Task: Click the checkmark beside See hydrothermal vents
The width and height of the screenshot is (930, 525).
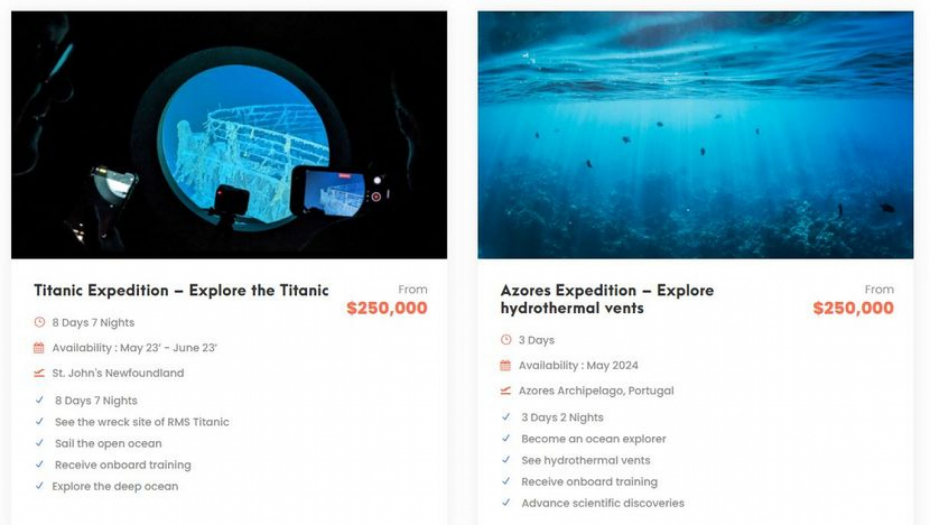Action: click(x=506, y=460)
